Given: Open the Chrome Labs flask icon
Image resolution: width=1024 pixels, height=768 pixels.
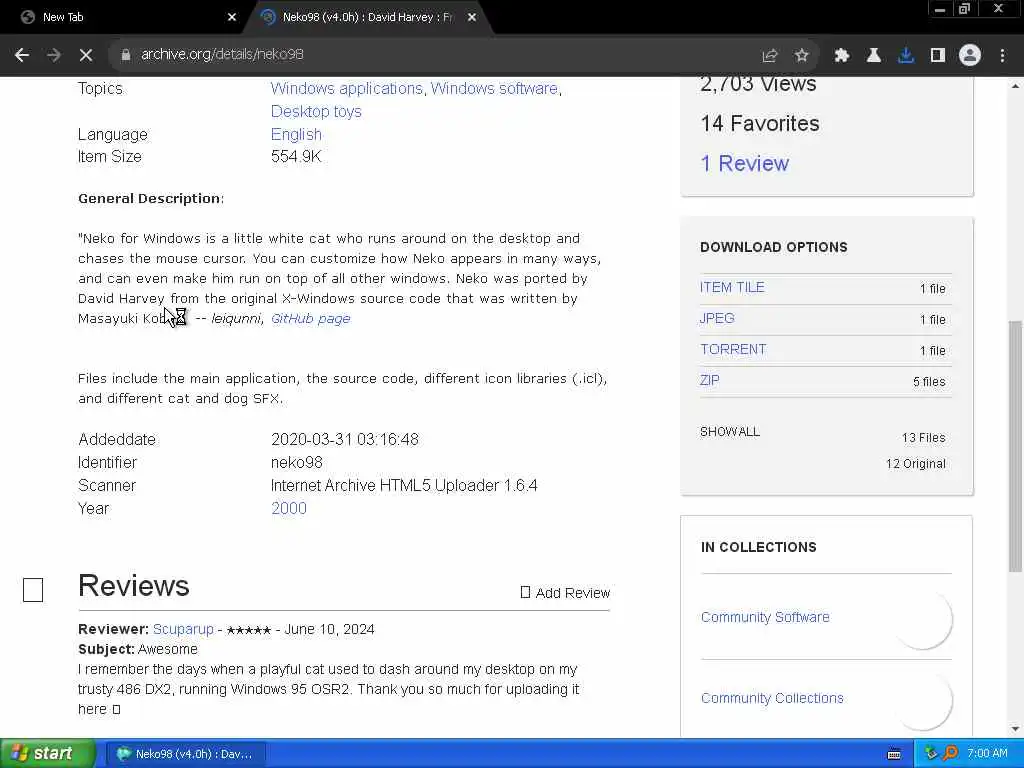Looking at the screenshot, I should pyautogui.click(x=874, y=56).
